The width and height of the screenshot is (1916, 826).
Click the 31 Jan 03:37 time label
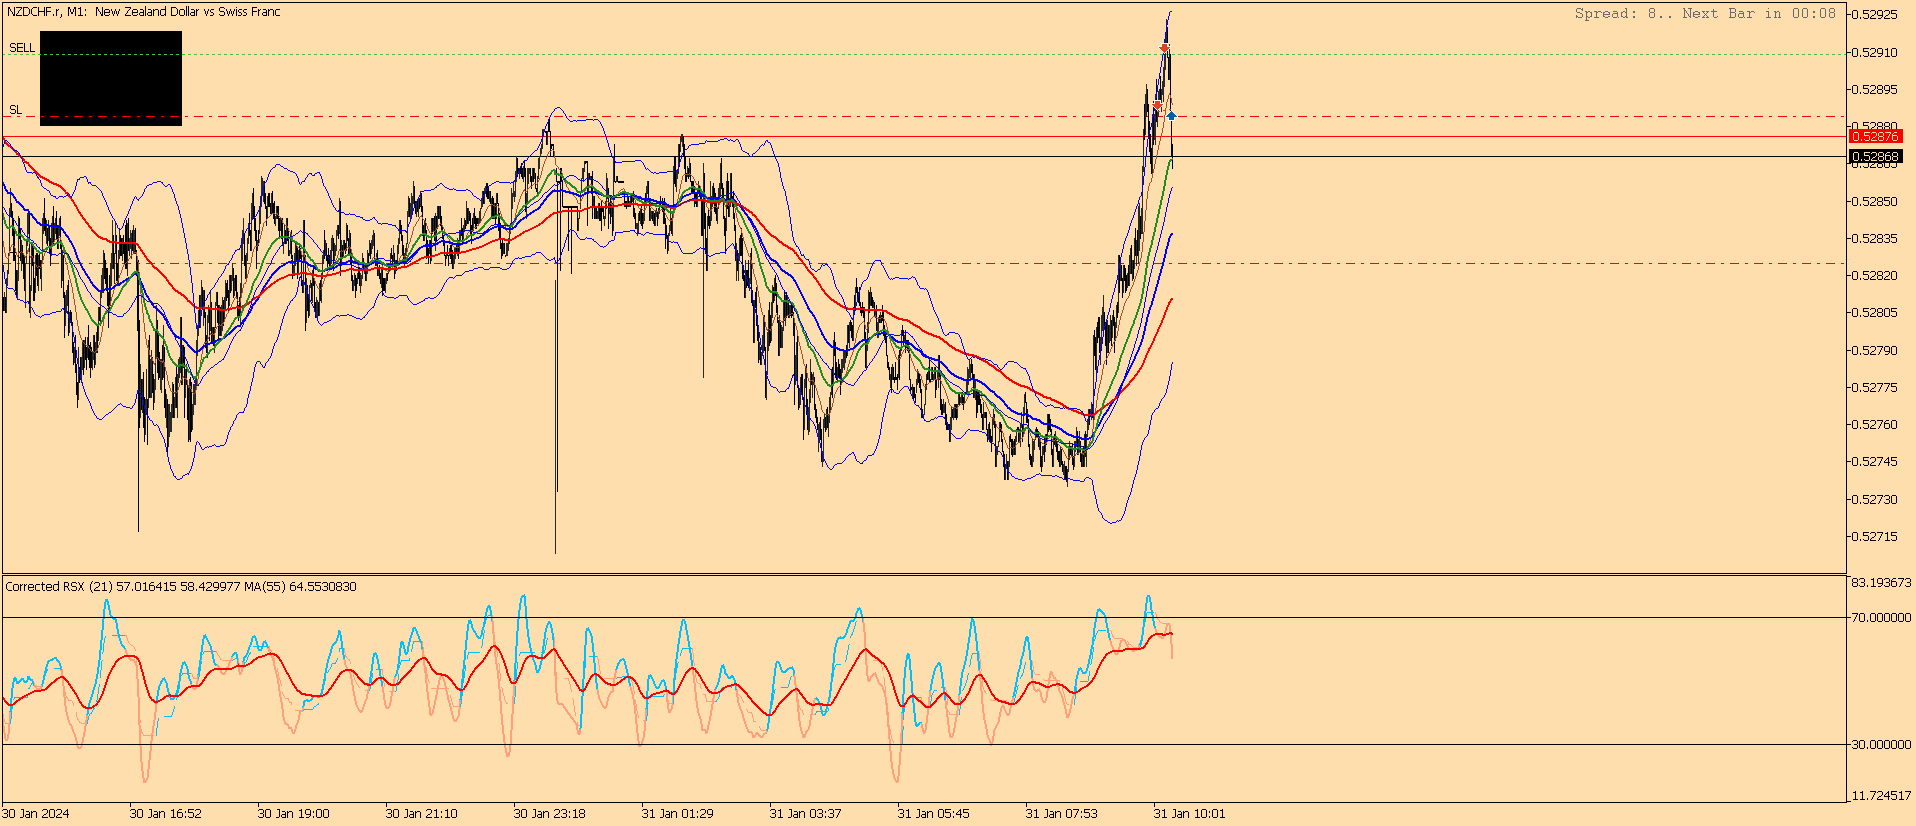805,814
